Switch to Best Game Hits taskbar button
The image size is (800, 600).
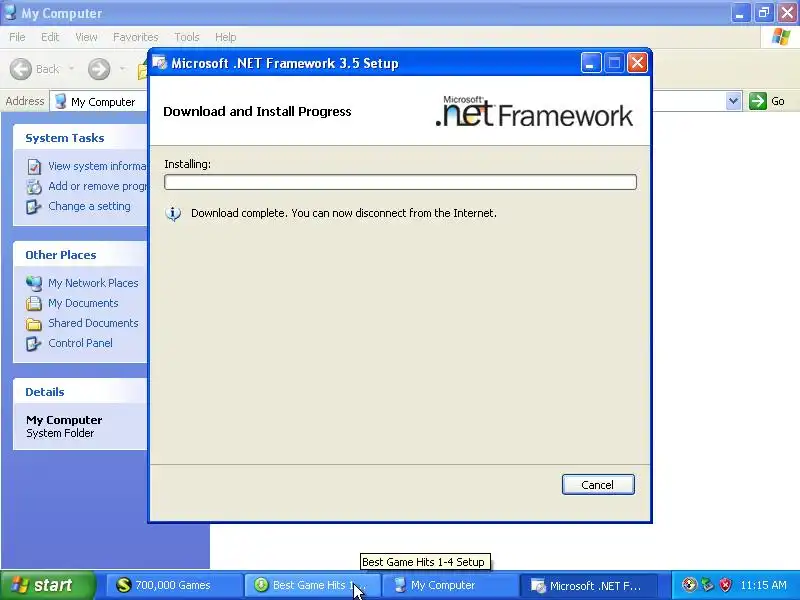[x=312, y=585]
